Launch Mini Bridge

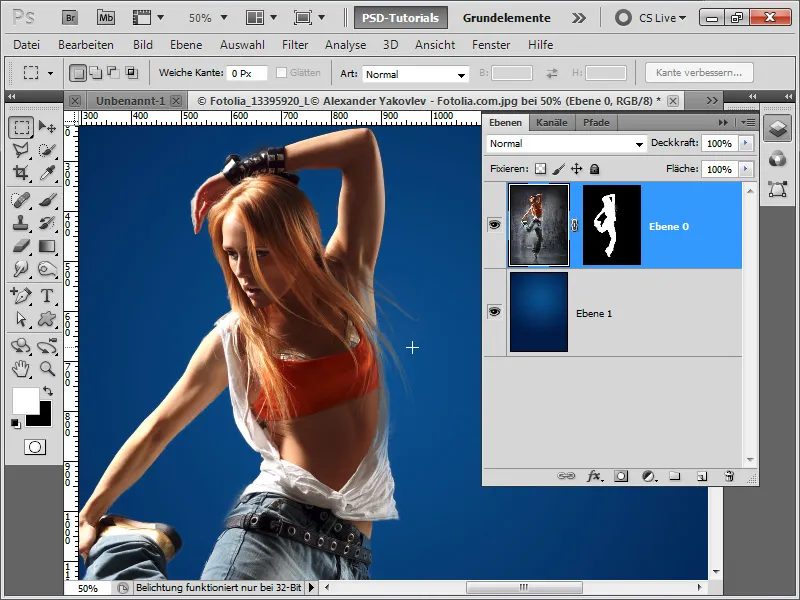[106, 18]
